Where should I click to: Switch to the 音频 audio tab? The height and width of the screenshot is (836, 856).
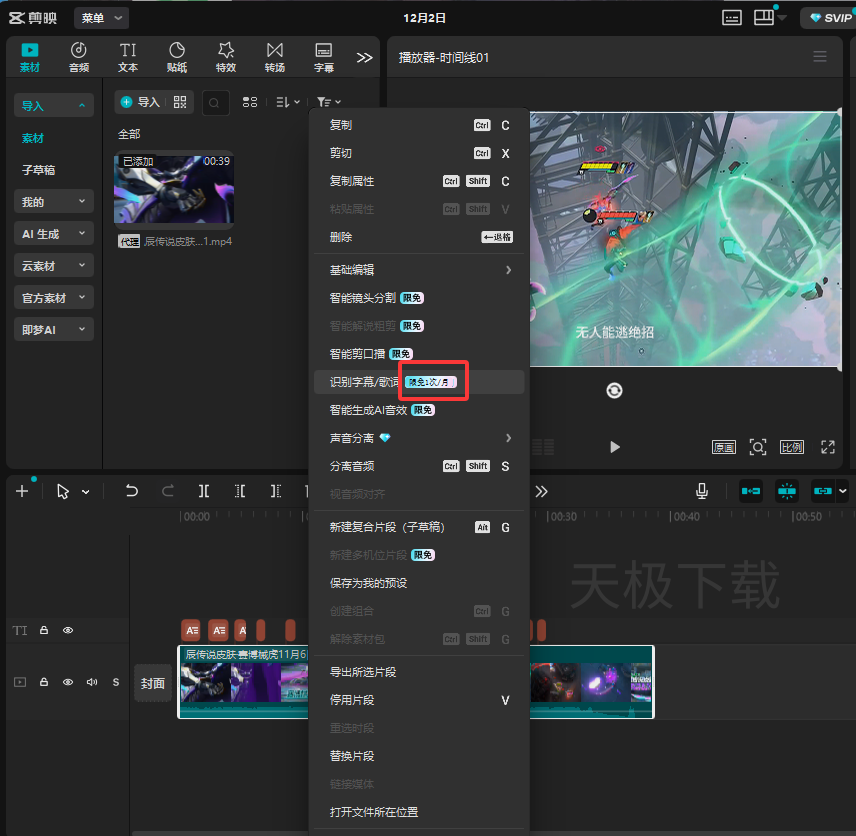click(x=79, y=57)
